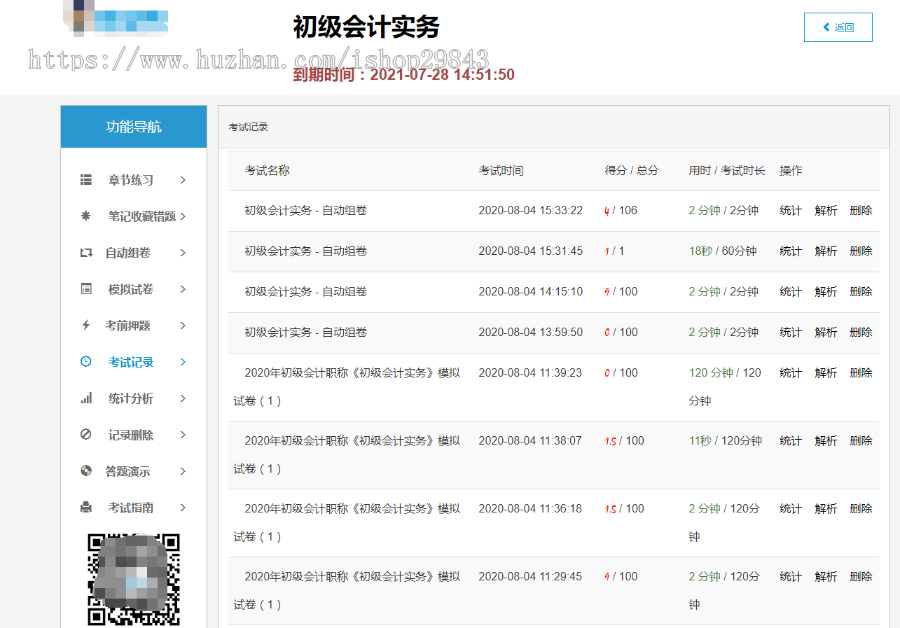Click the globe icon beside 答题演示
Image resolution: width=900 pixels, height=628 pixels.
coord(86,471)
